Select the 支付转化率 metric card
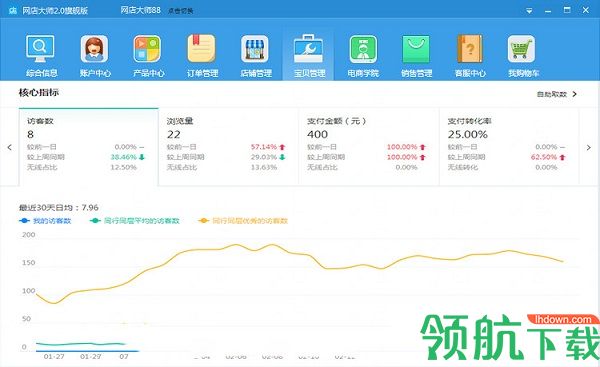600x367 pixels. 509,147
